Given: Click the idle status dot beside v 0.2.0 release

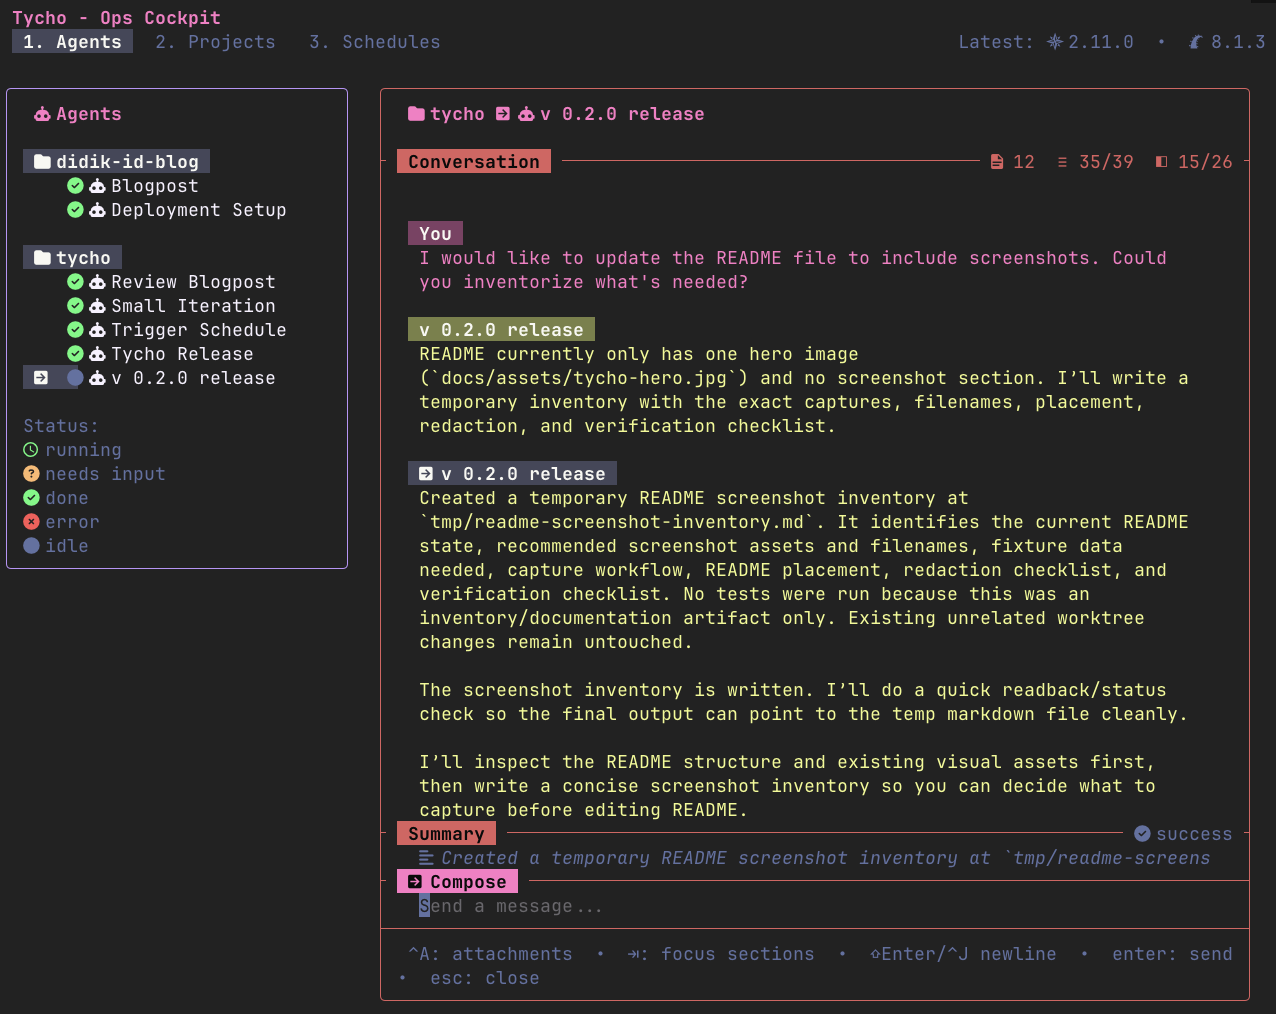Looking at the screenshot, I should tap(75, 378).
